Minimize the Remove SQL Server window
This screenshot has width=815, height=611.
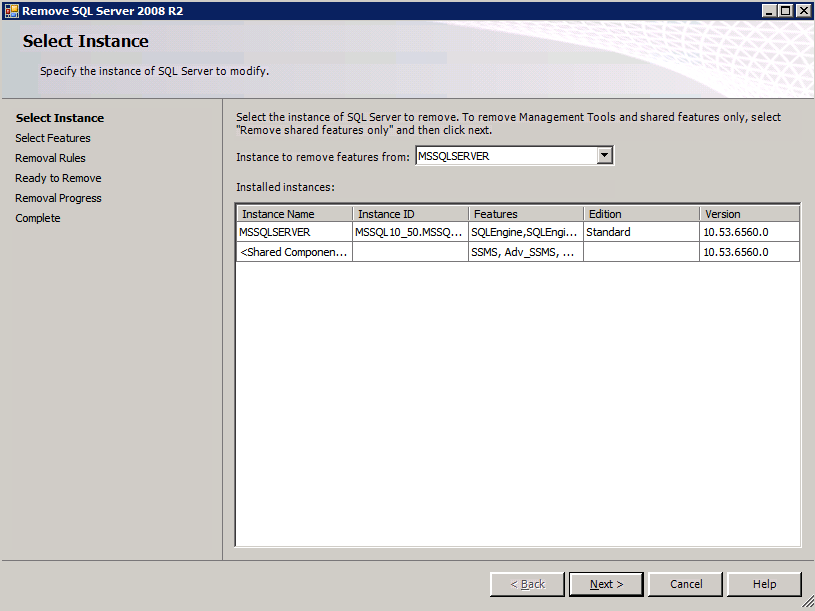tap(770, 10)
